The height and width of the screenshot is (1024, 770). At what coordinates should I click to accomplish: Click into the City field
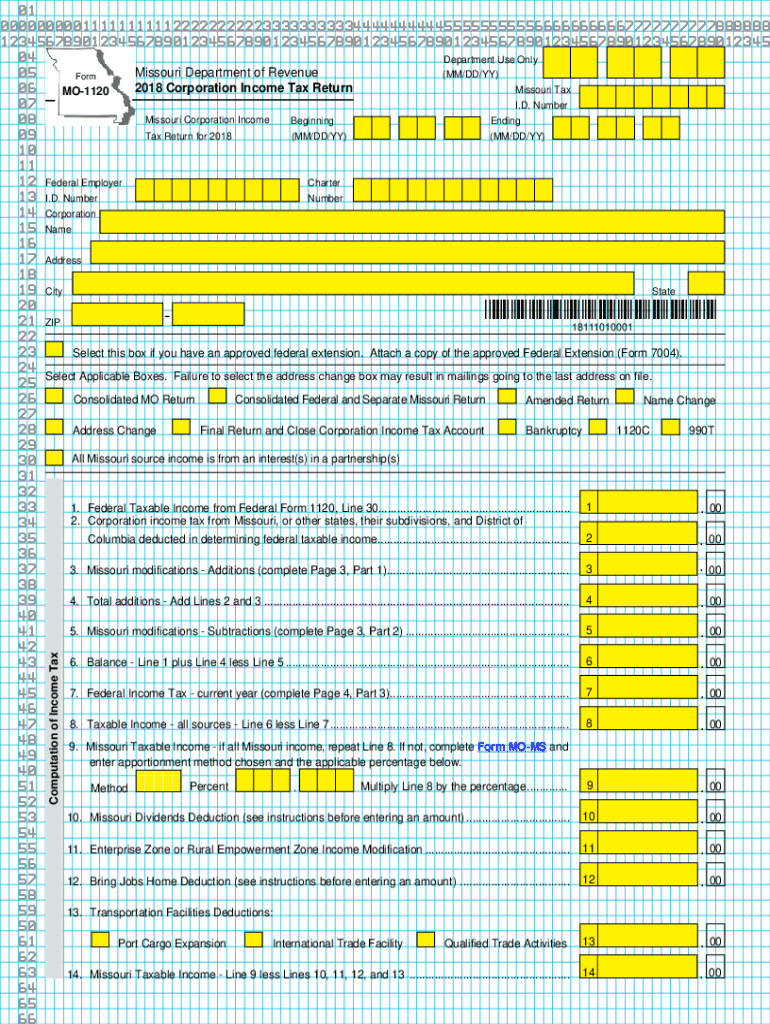pos(353,283)
